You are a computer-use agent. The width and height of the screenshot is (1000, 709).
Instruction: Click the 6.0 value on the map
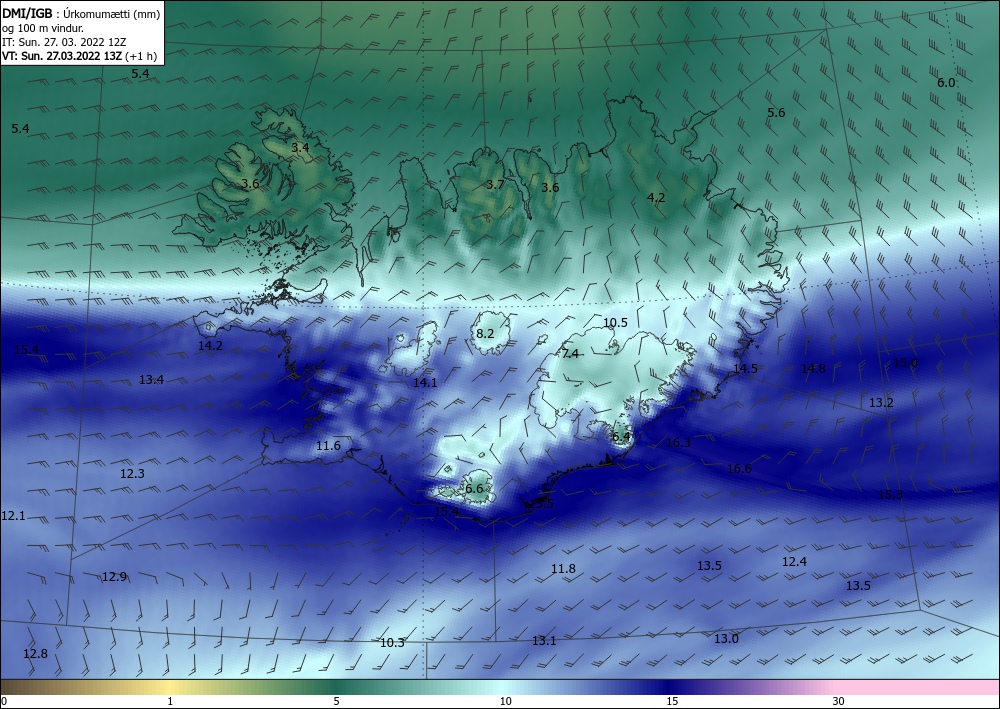point(946,83)
